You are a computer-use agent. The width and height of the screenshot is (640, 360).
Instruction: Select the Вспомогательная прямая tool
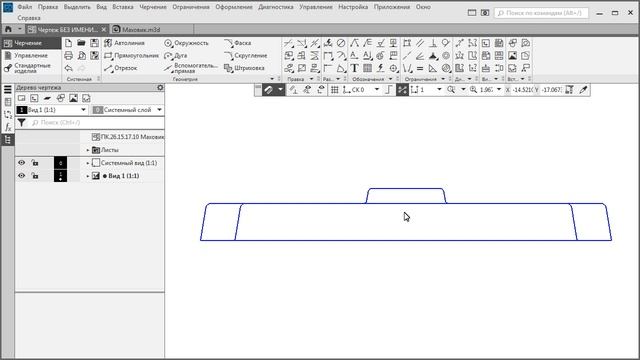click(x=191, y=68)
